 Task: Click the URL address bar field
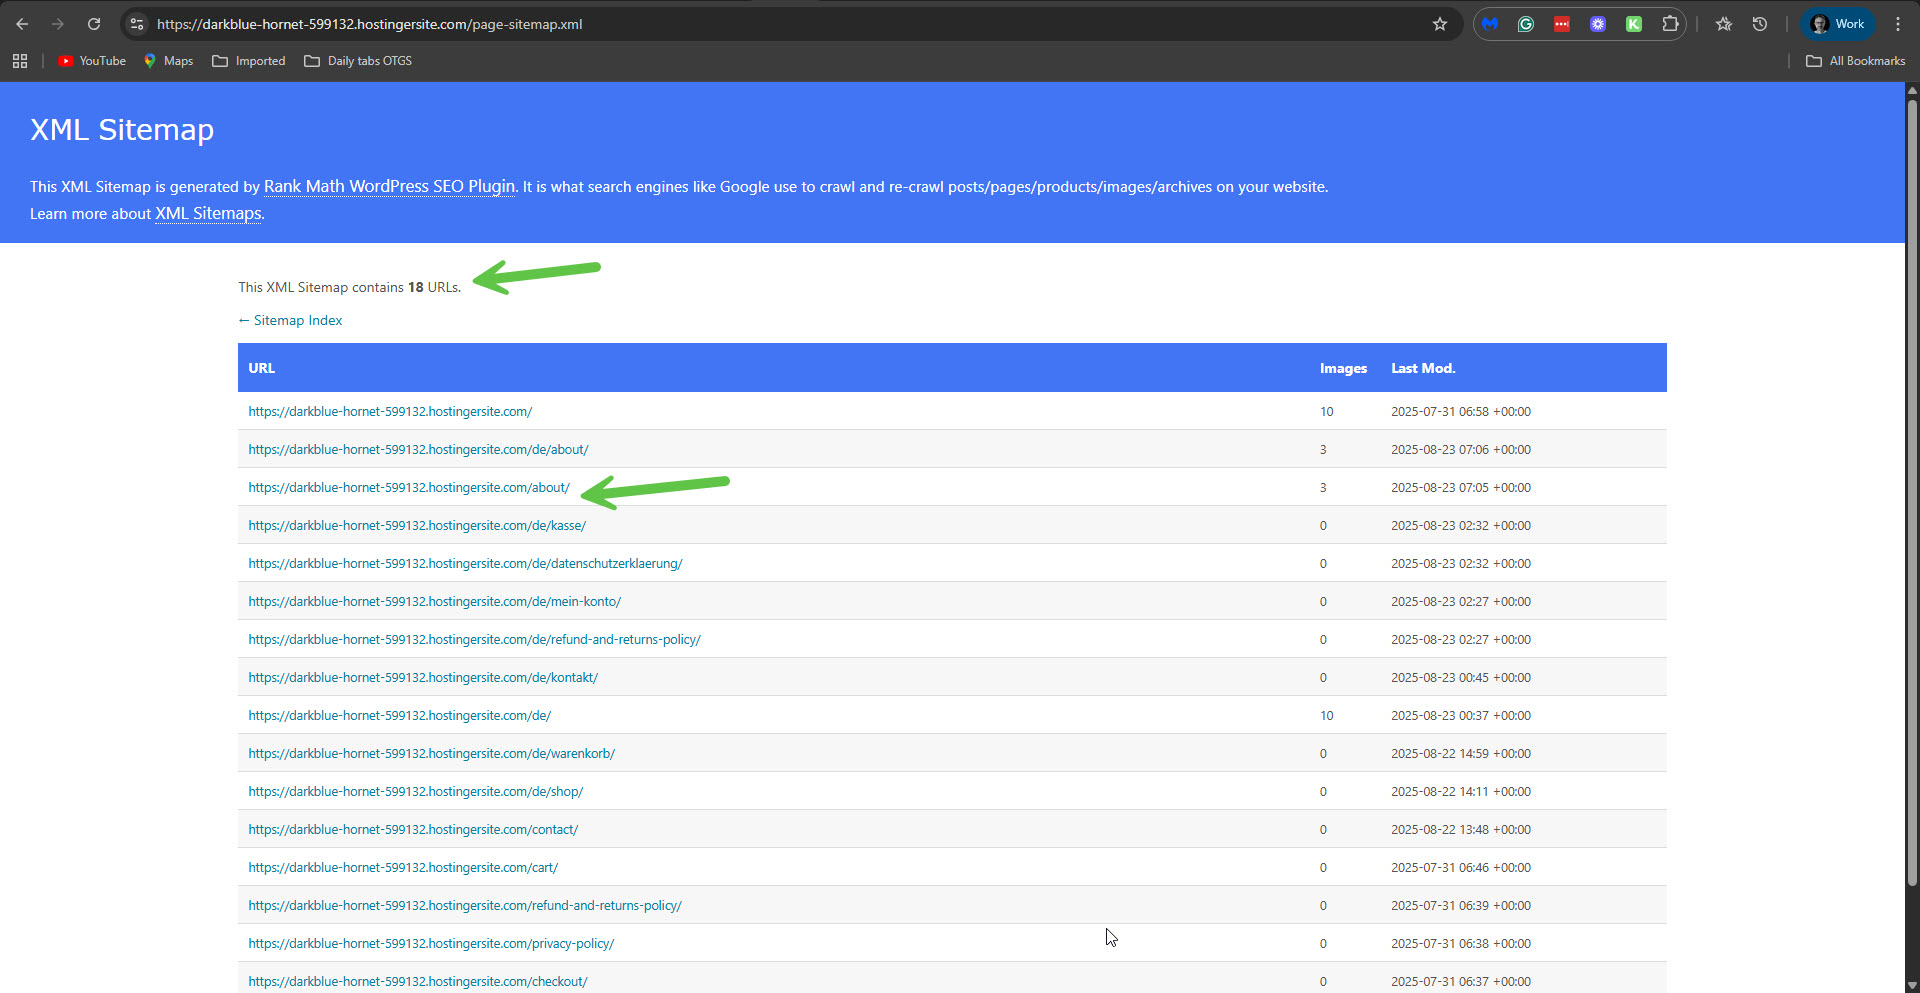coord(780,24)
